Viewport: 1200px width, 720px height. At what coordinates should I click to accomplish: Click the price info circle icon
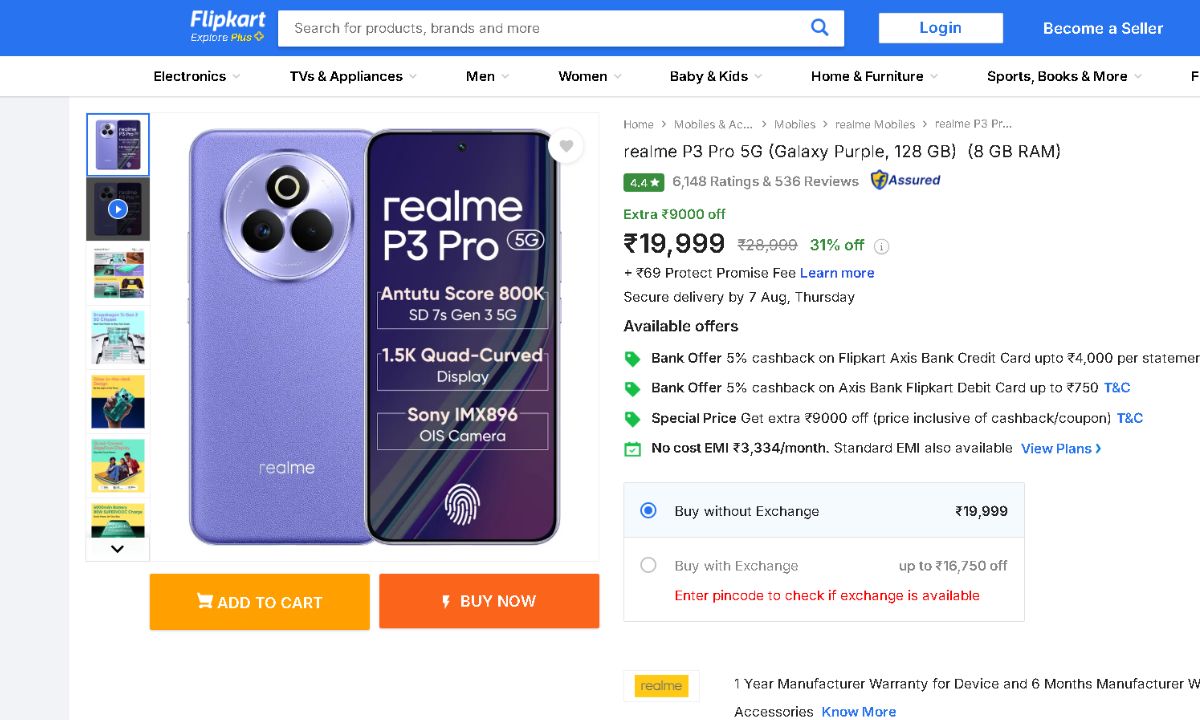click(x=881, y=246)
